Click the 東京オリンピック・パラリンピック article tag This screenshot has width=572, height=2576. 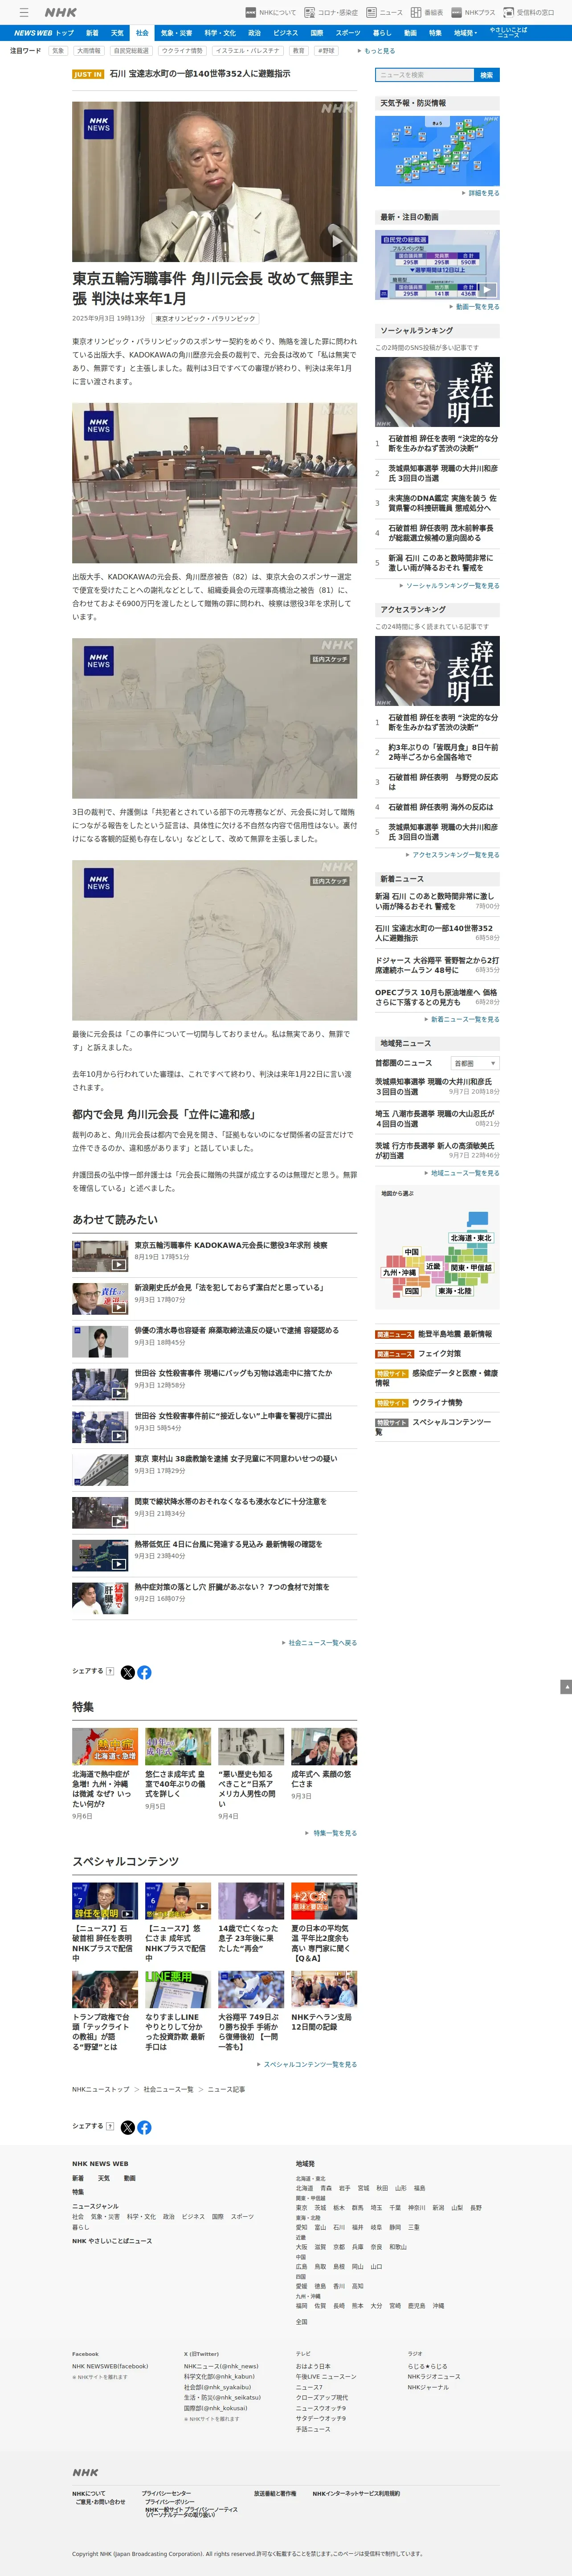click(205, 319)
